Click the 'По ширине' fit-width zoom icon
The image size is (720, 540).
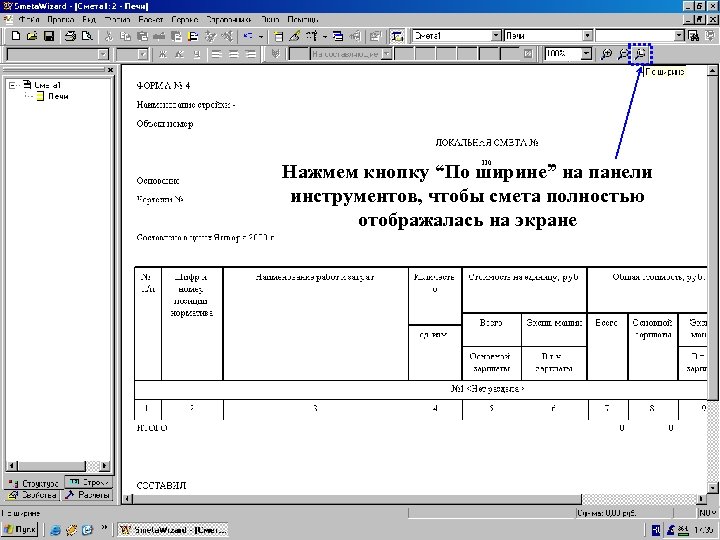click(x=640, y=54)
